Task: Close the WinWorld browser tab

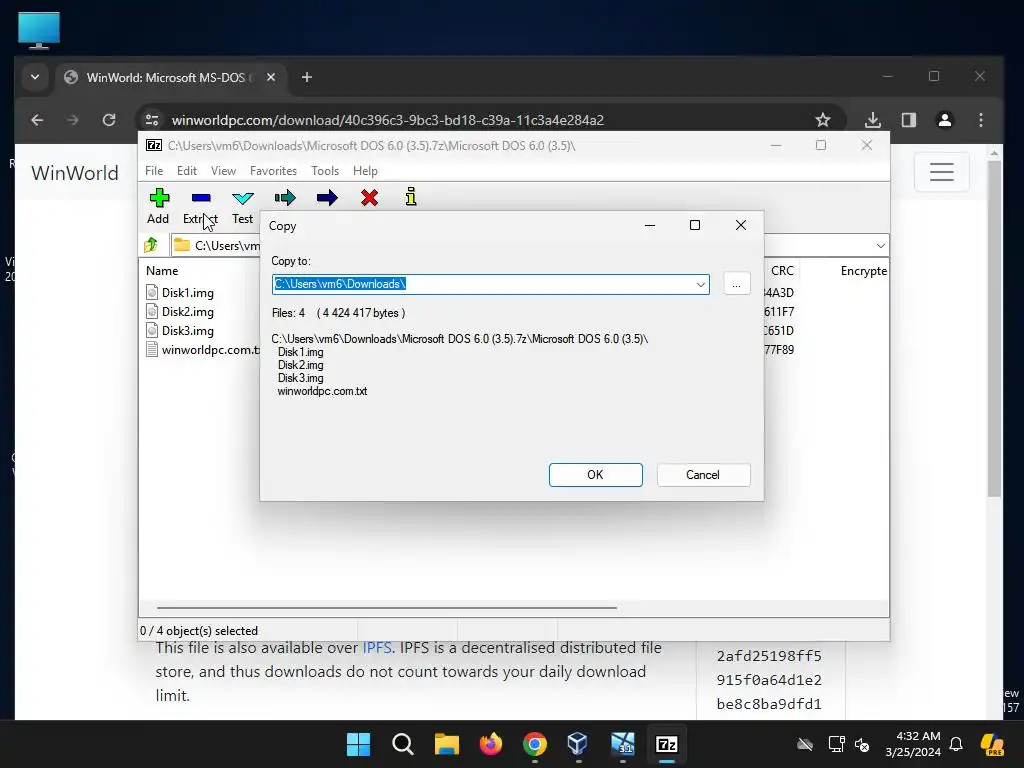Action: (x=271, y=77)
